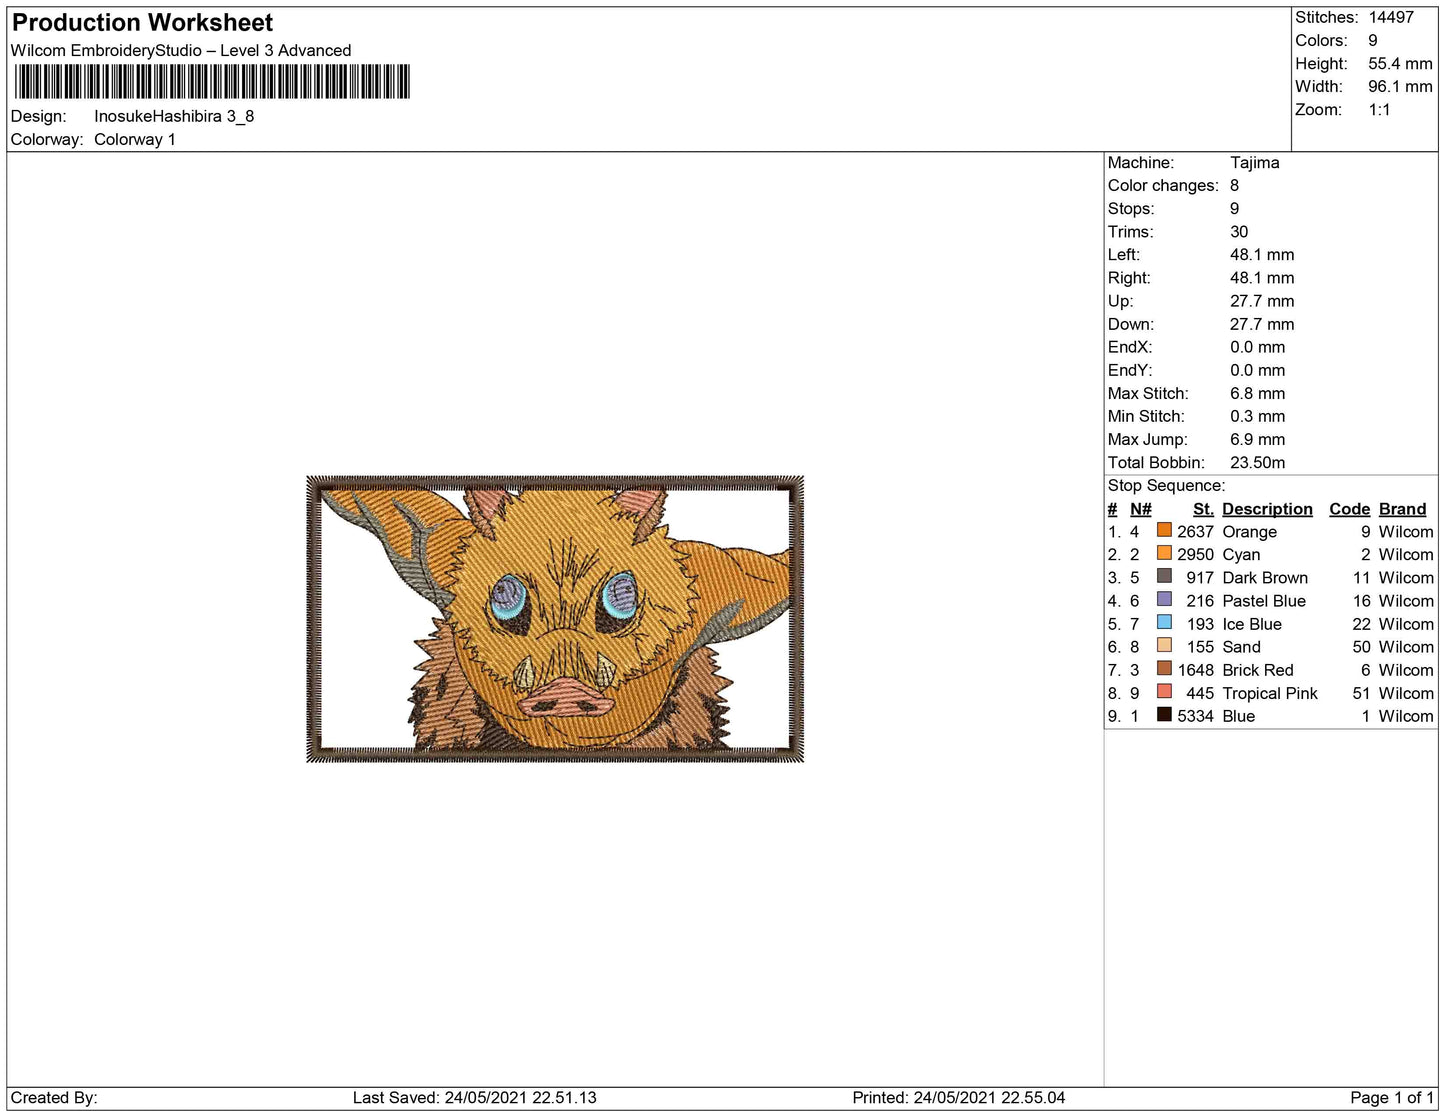
Task: Click the Stitches value 14497
Action: 1391,17
